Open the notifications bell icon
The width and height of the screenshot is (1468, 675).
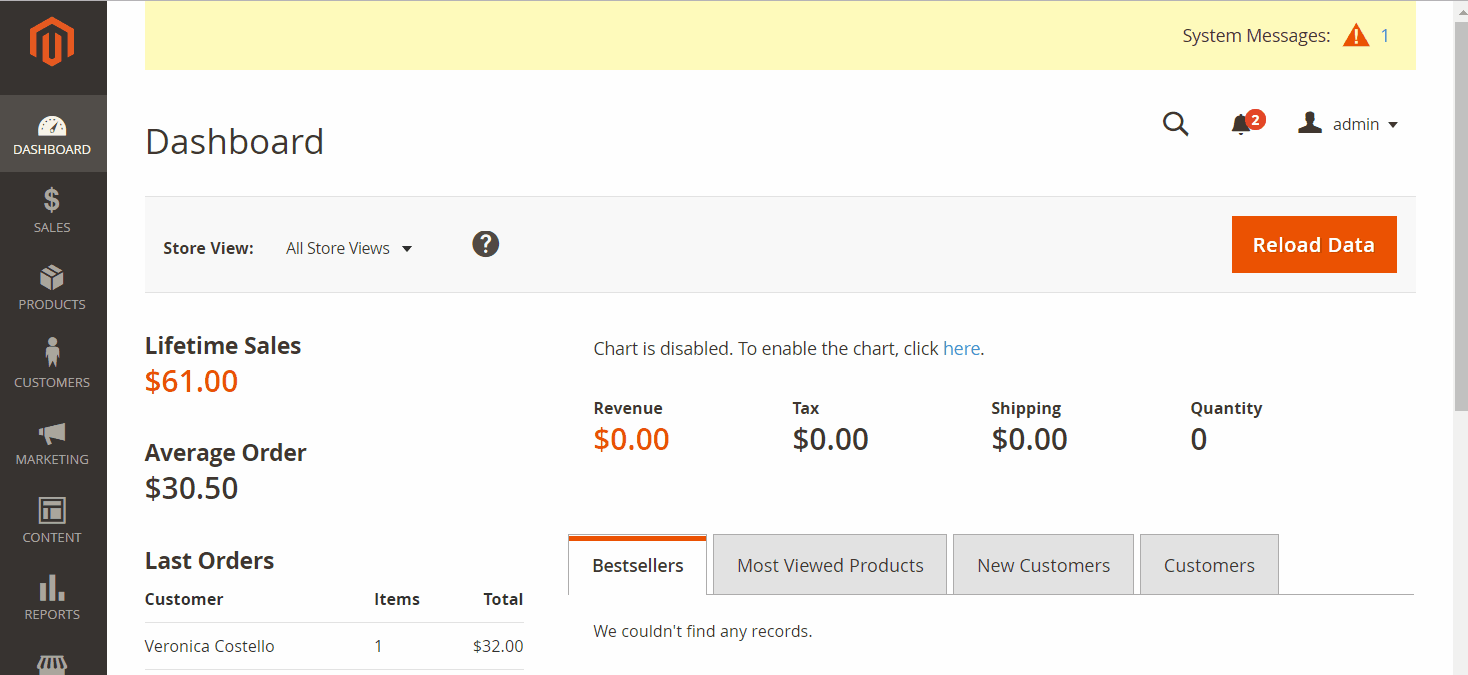(x=1241, y=124)
